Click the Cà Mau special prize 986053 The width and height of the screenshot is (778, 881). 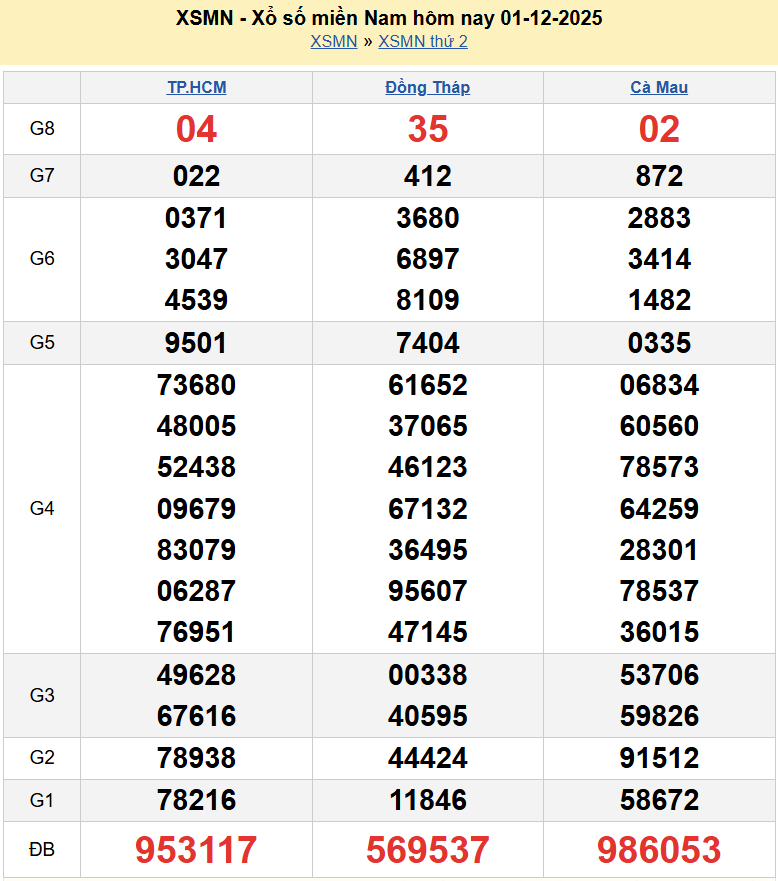(x=659, y=850)
